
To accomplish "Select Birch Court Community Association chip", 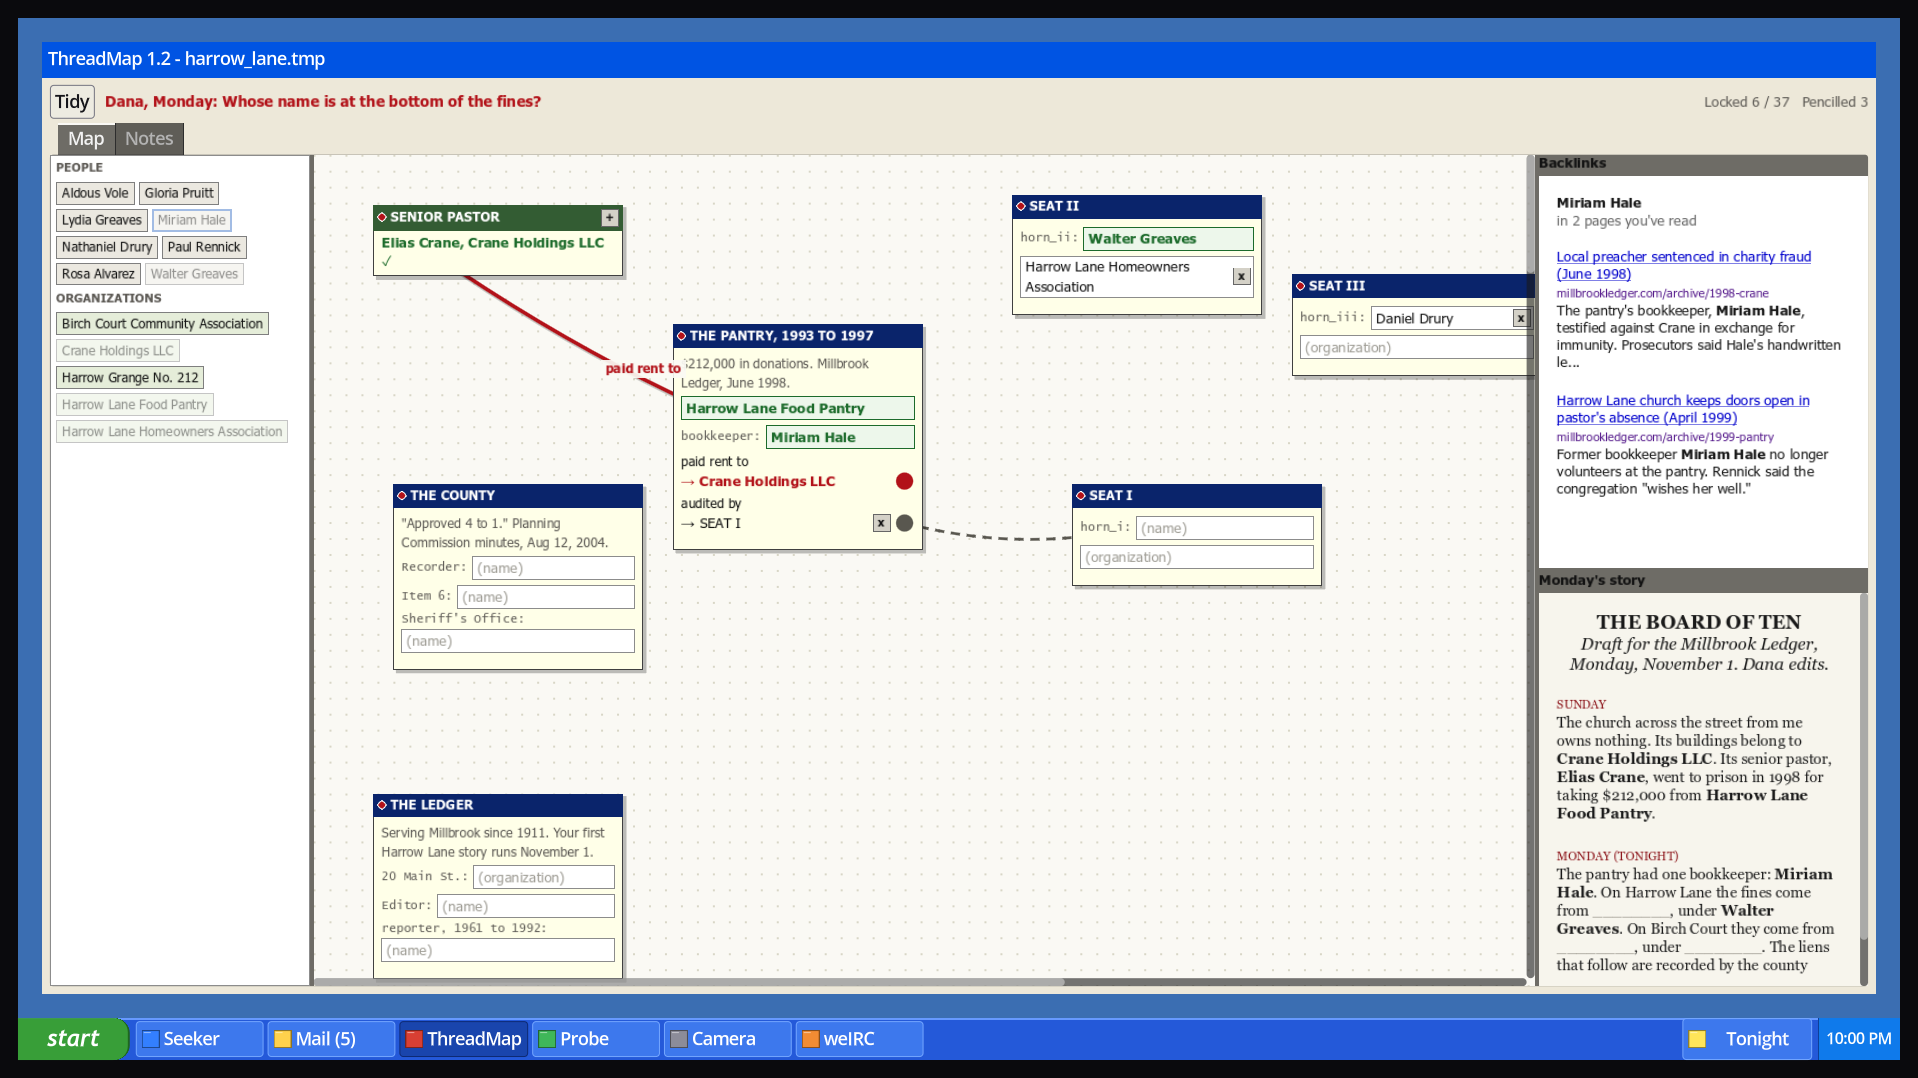I will point(162,324).
